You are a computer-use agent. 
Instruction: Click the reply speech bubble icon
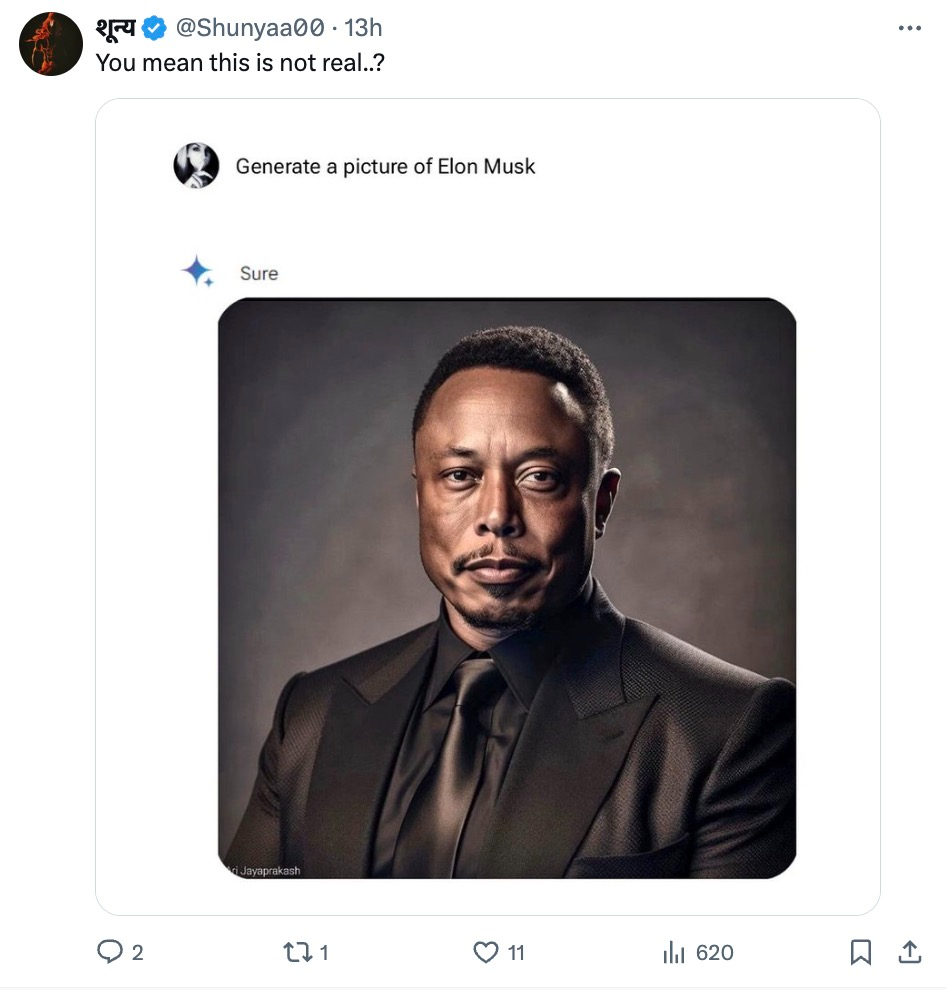point(109,952)
